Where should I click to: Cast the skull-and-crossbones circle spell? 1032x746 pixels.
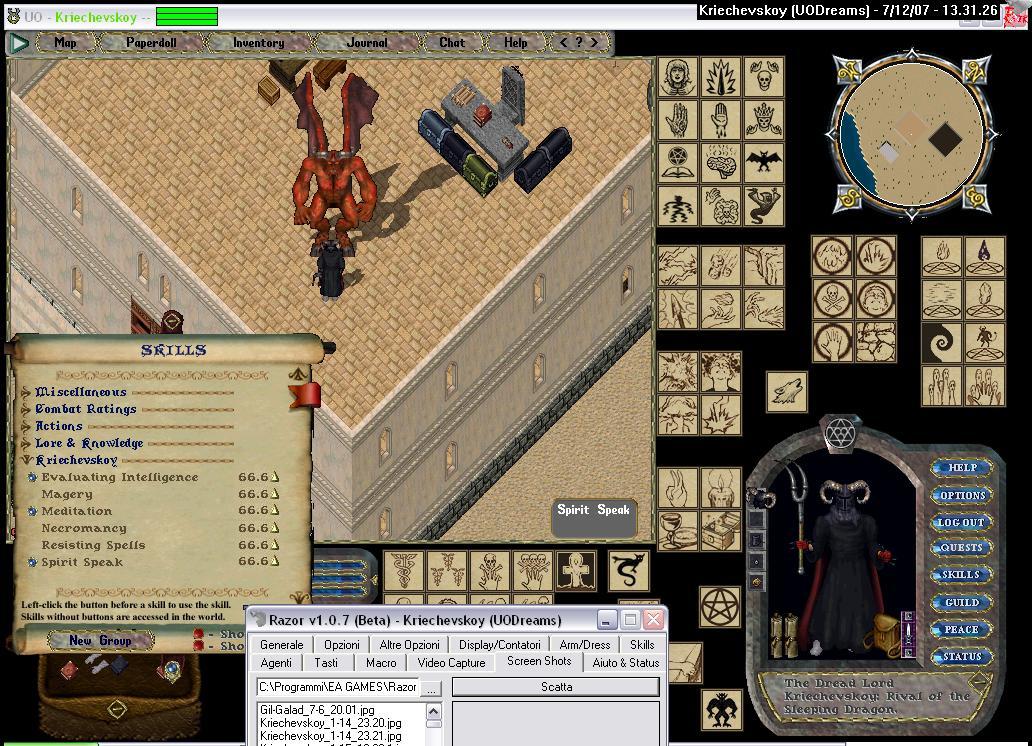(833, 298)
